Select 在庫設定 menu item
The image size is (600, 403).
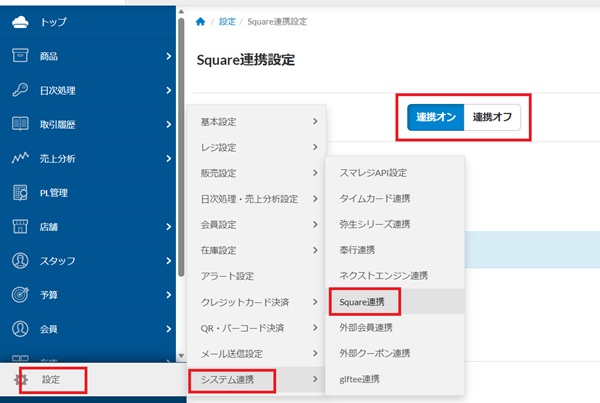[x=256, y=250]
